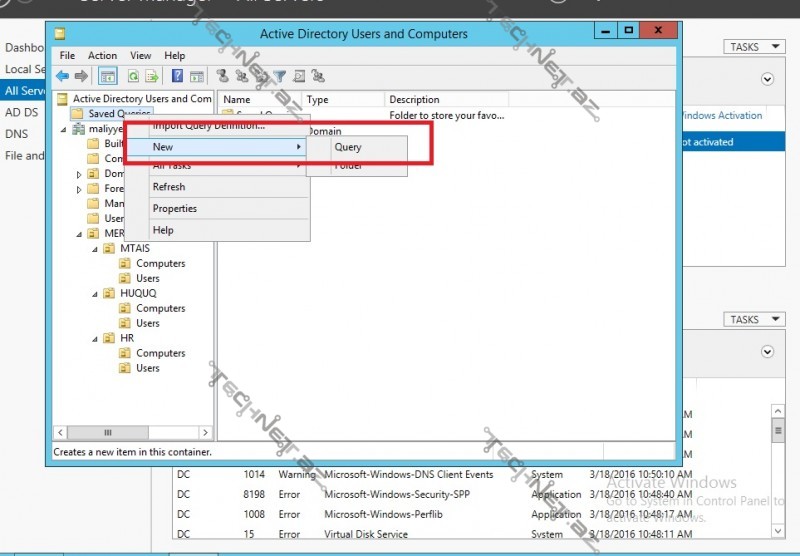This screenshot has width=800, height=556.
Task: Click the Filter funnel toolbar icon
Action: click(x=280, y=77)
